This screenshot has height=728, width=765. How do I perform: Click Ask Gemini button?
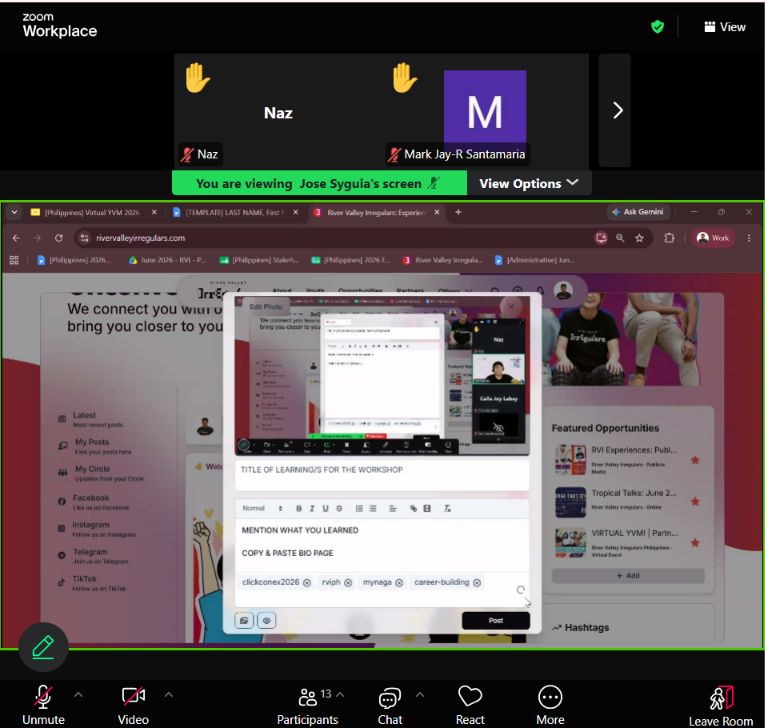pyautogui.click(x=638, y=212)
